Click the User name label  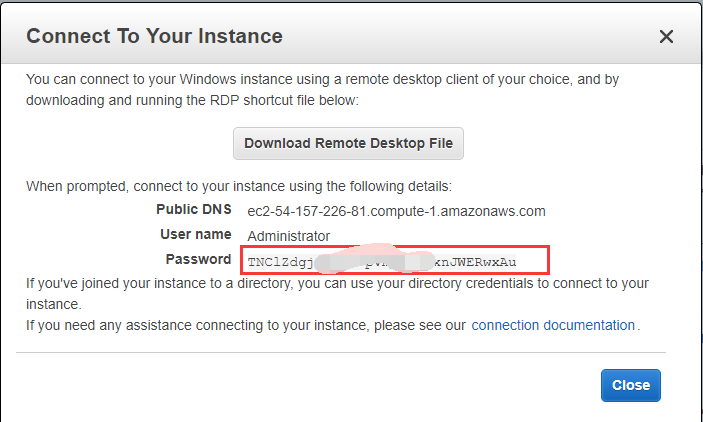pyautogui.click(x=196, y=235)
